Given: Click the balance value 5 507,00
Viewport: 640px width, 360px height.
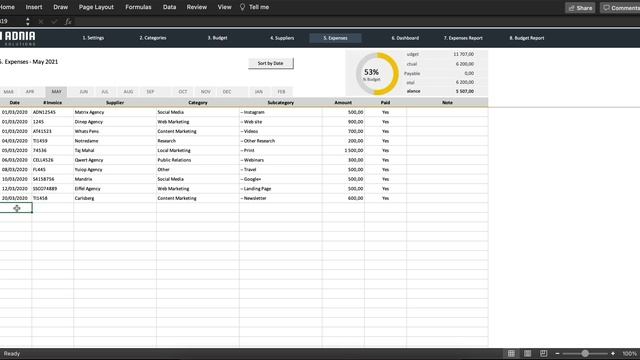Looking at the screenshot, I should point(464,91).
